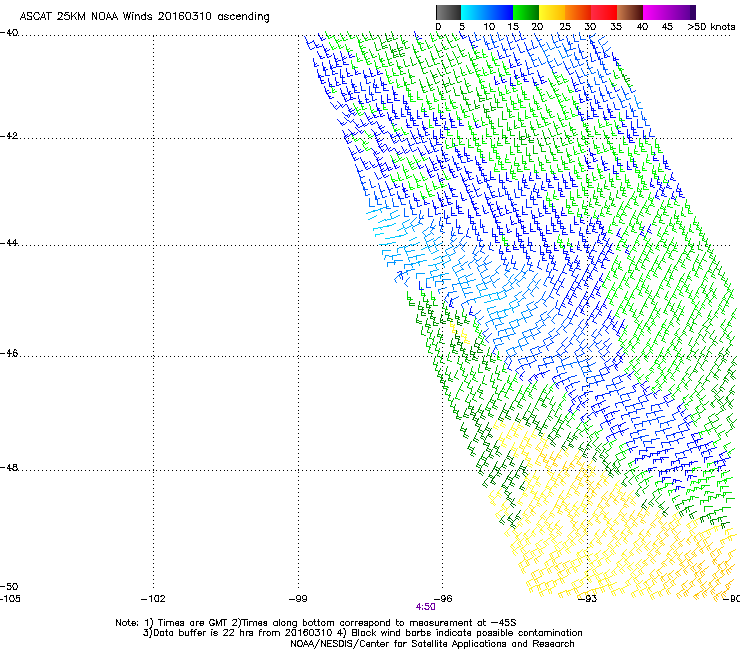Viewport: 740px width, 650px height.
Task: Click the '5' label under the color scale
Action: (462, 27)
